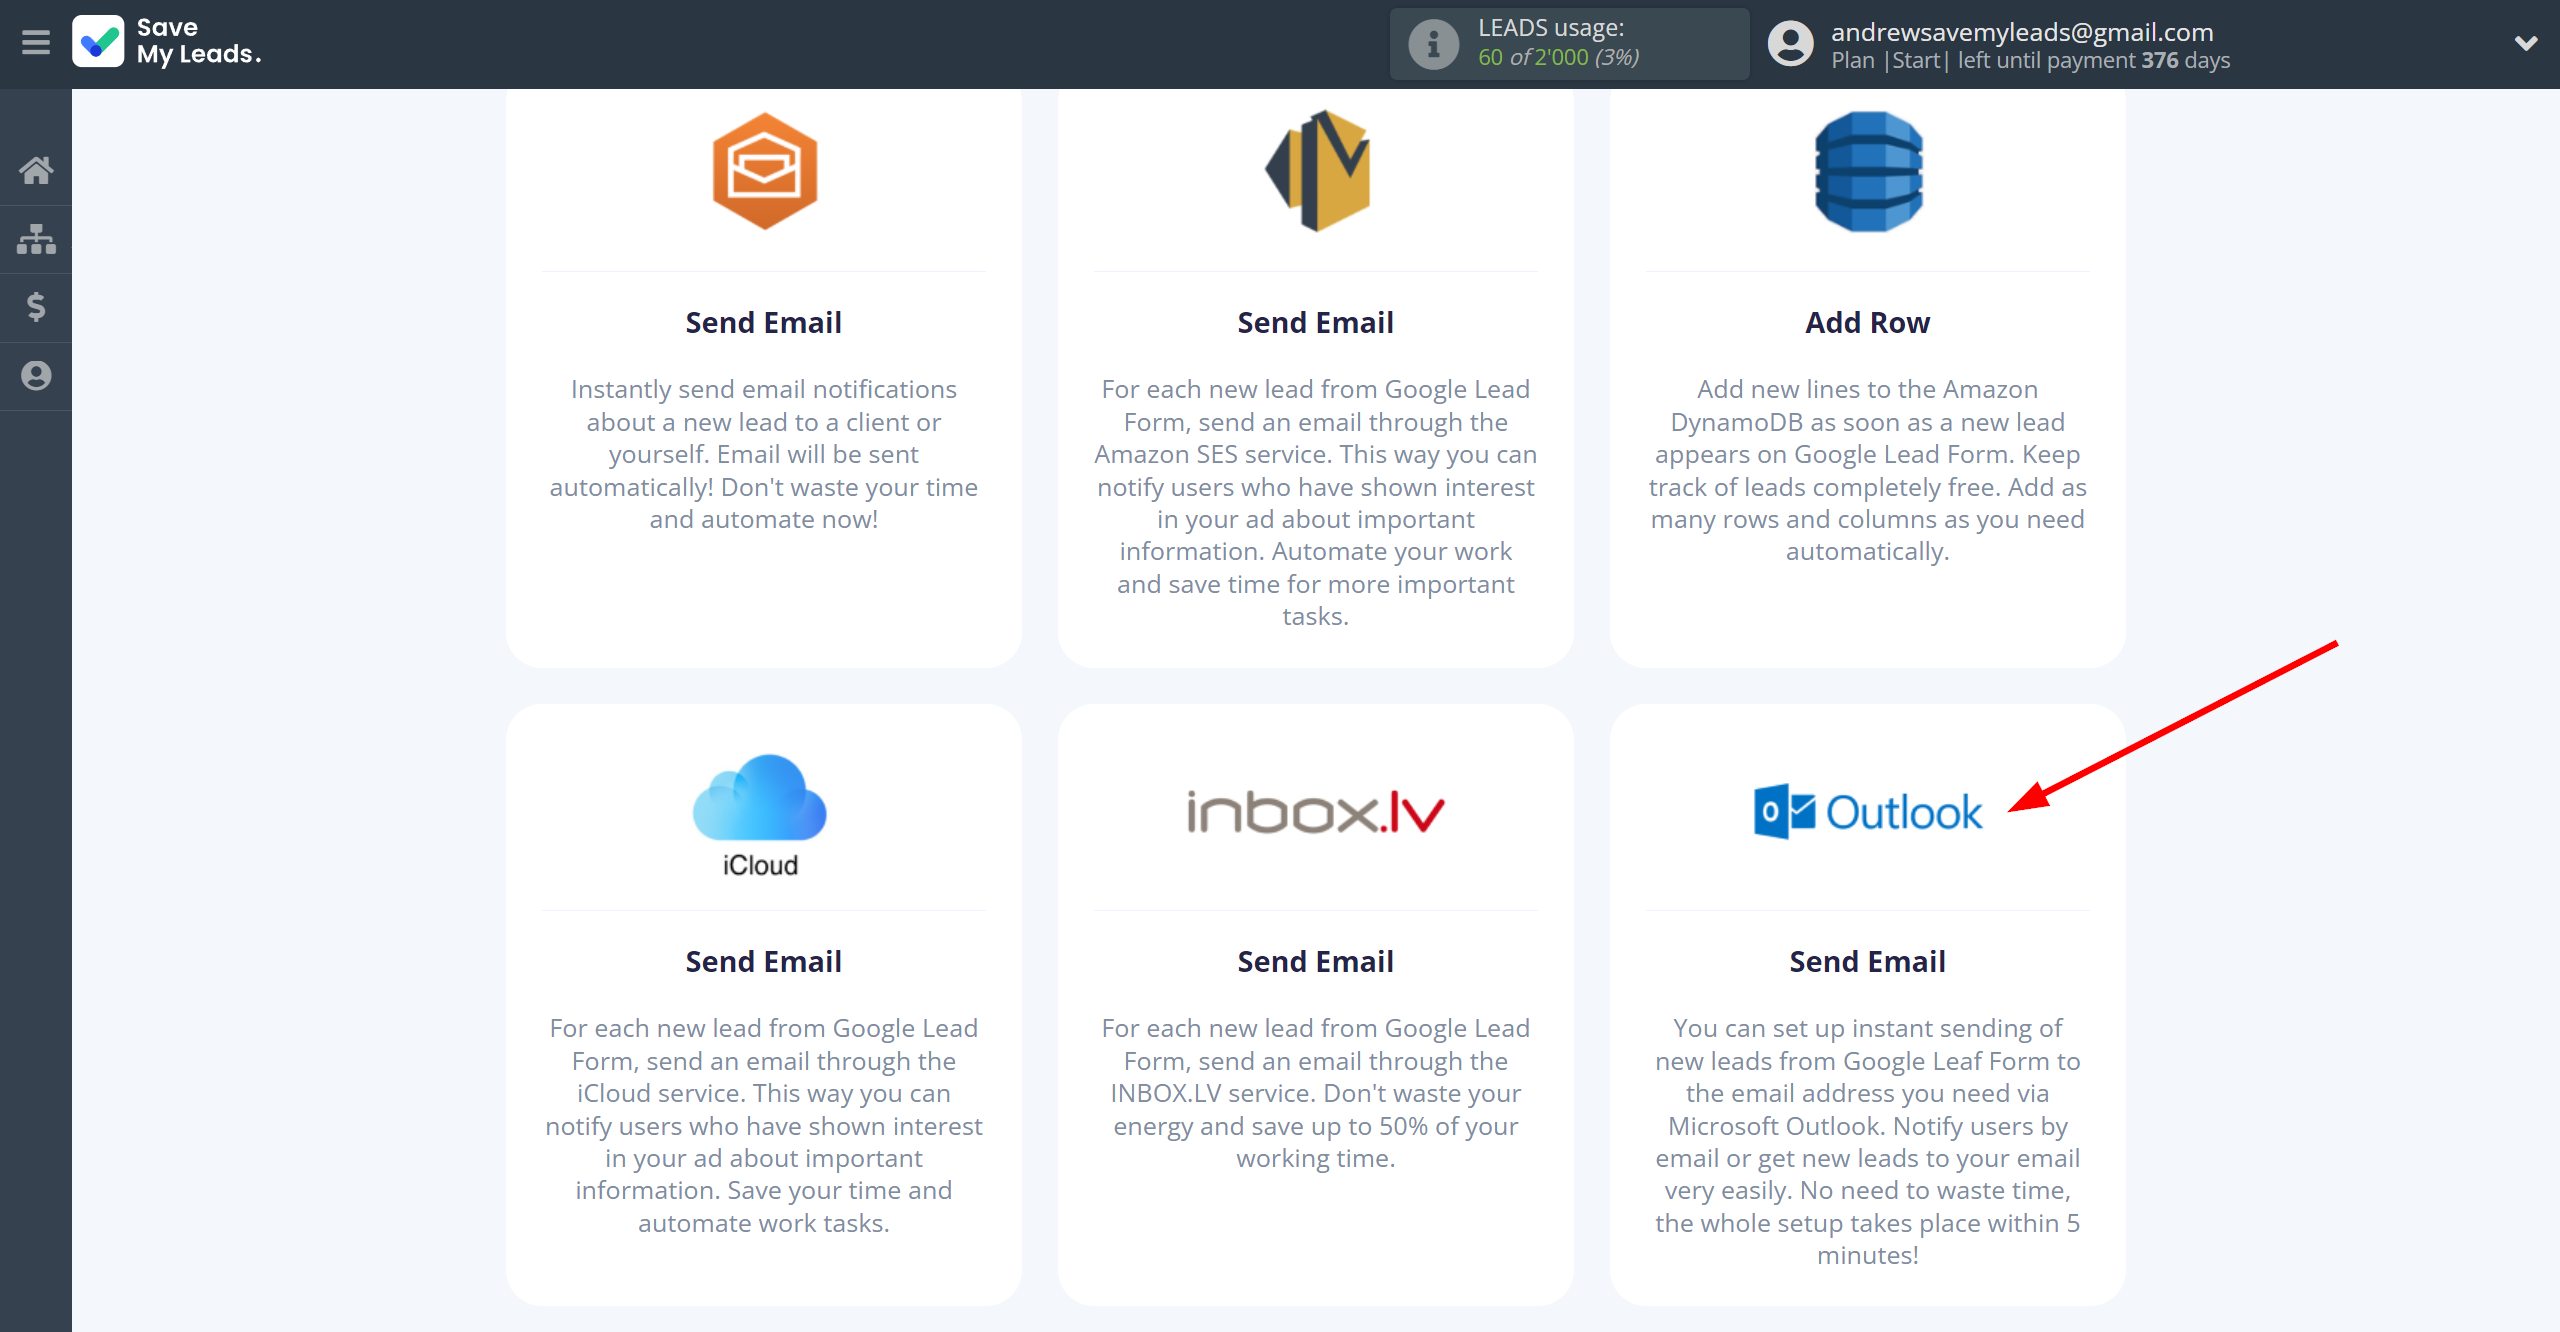Screen dimensions: 2560x1332
Task: Click Send Email heading under Outlook
Action: (1868, 962)
